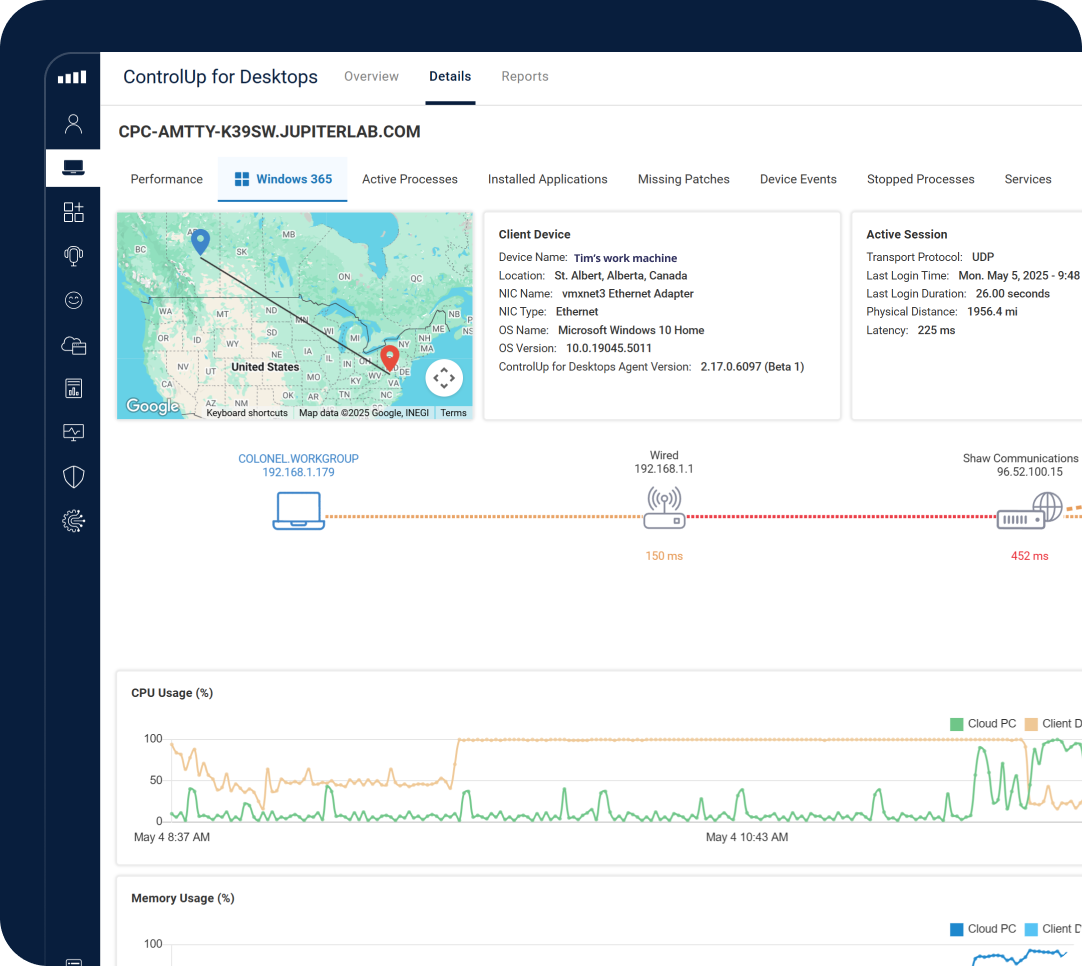Click the map pan control button
This screenshot has height=966, width=1082.
[x=444, y=378]
